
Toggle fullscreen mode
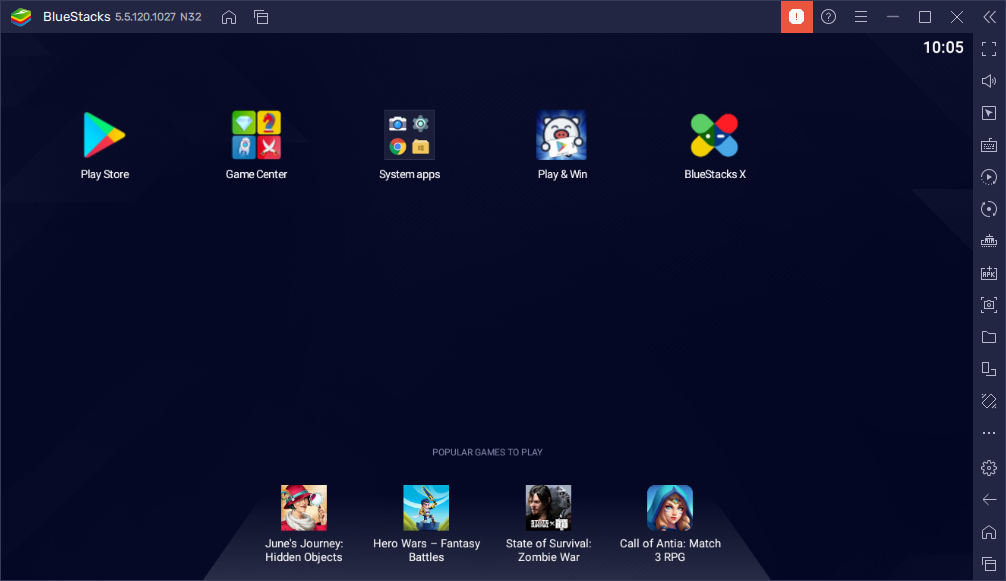pos(988,48)
